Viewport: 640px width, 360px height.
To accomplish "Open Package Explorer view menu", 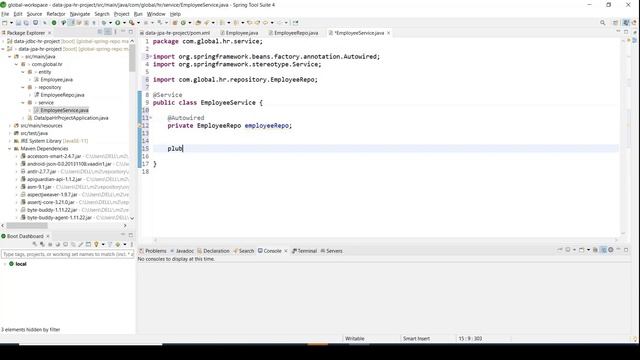I will (116, 32).
